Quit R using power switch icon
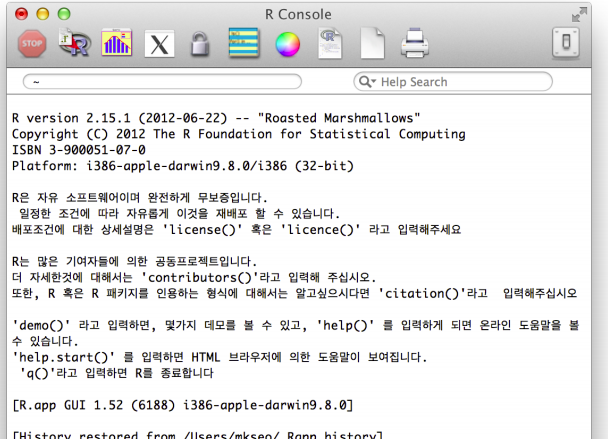Image resolution: width=608 pixels, height=439 pixels. click(x=566, y=43)
